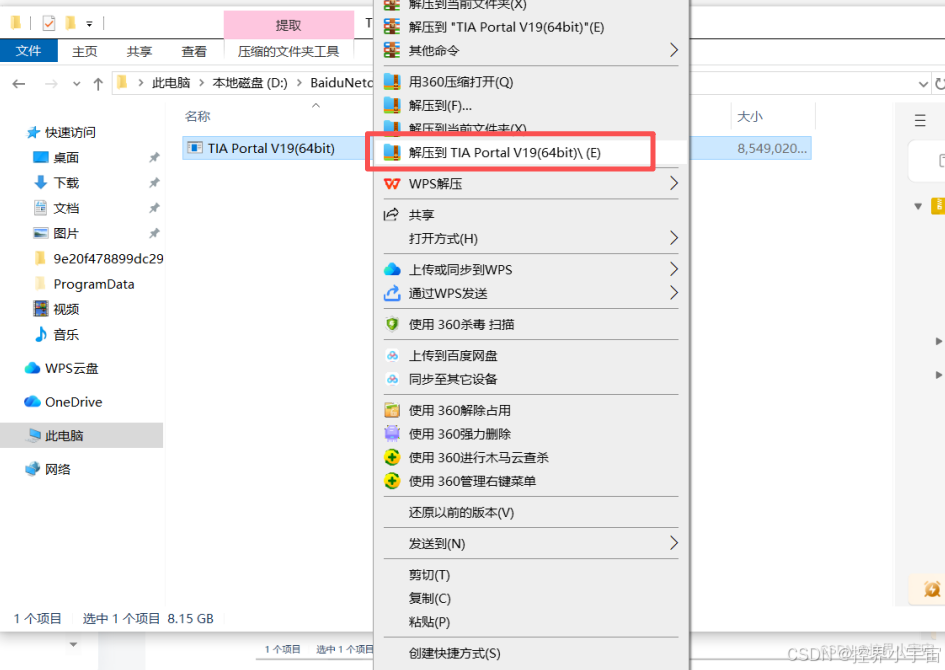
Task: Sort by 名称 column header
Action: click(x=198, y=116)
